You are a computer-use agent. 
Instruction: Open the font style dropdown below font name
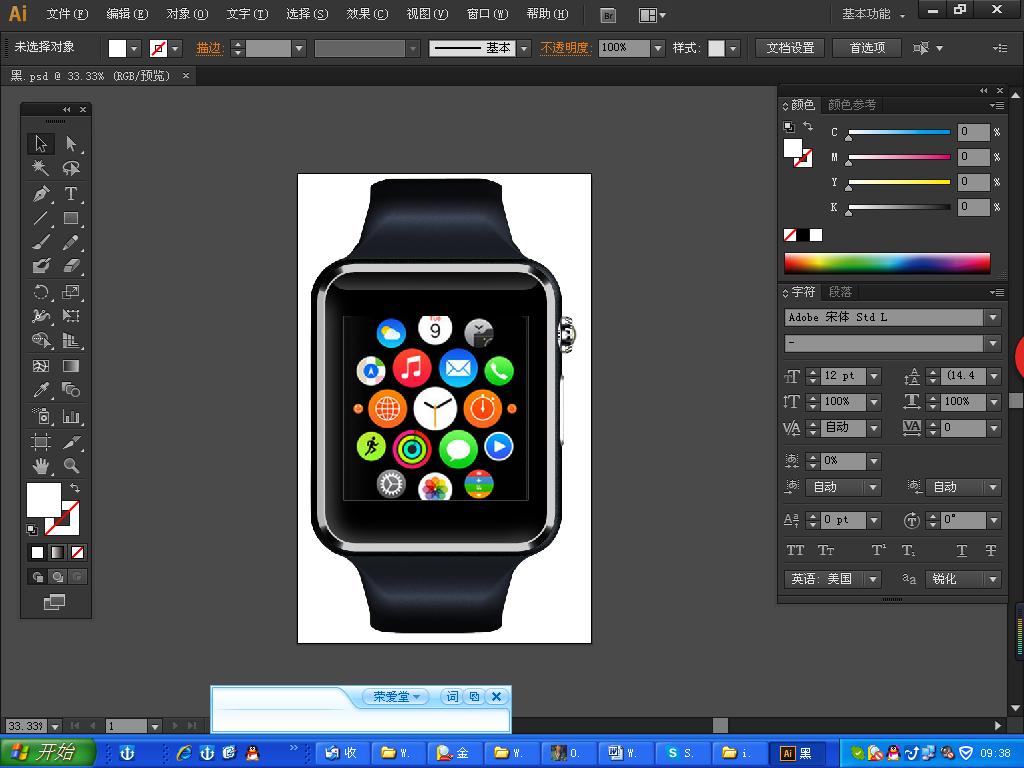click(993, 343)
